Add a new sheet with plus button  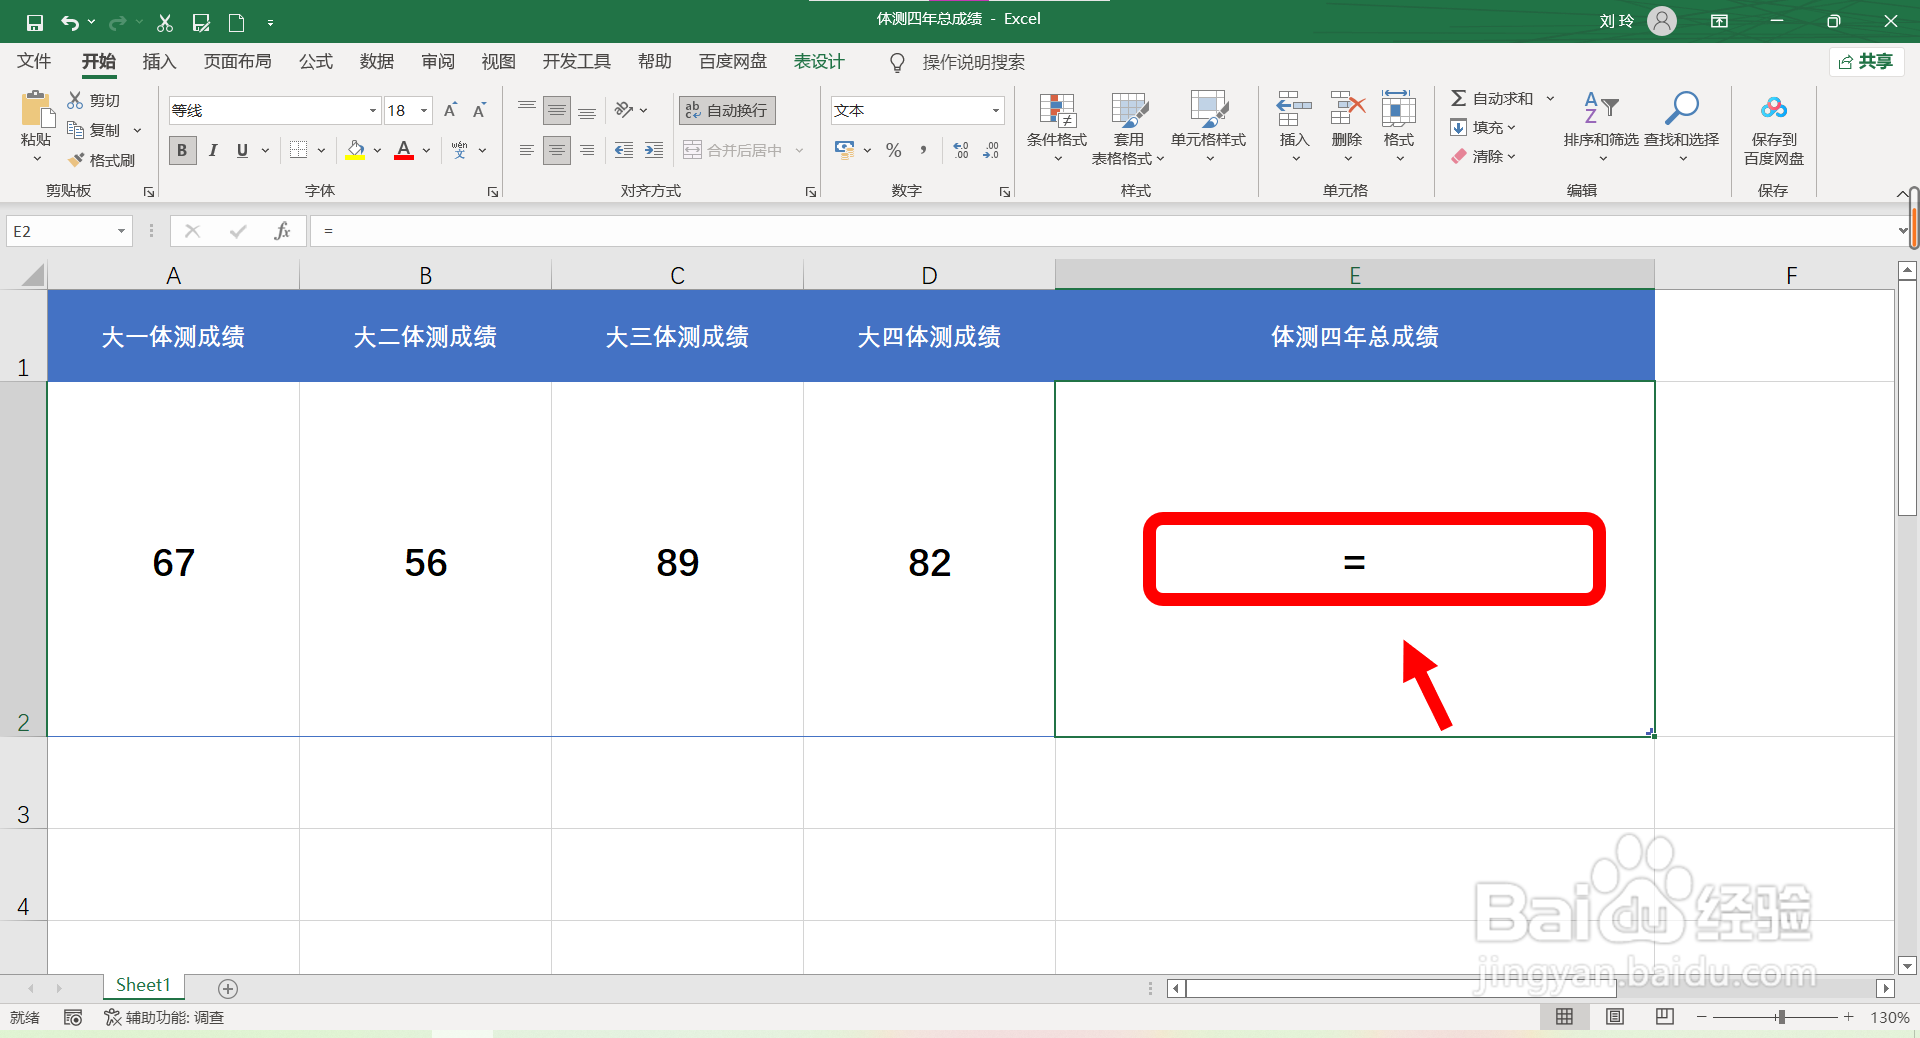[228, 988]
